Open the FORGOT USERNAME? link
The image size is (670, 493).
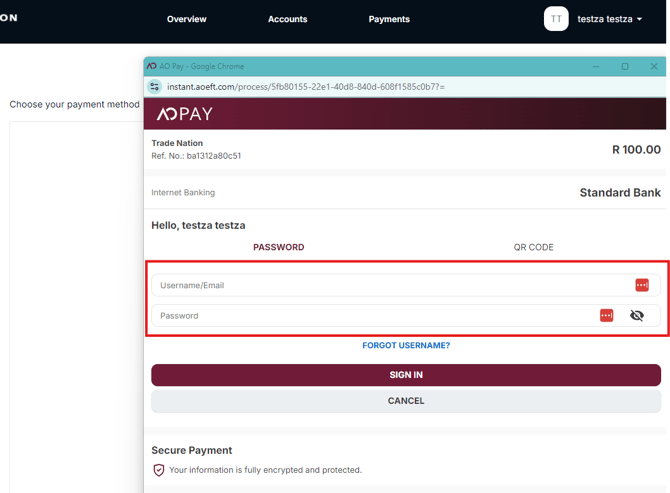click(x=406, y=345)
